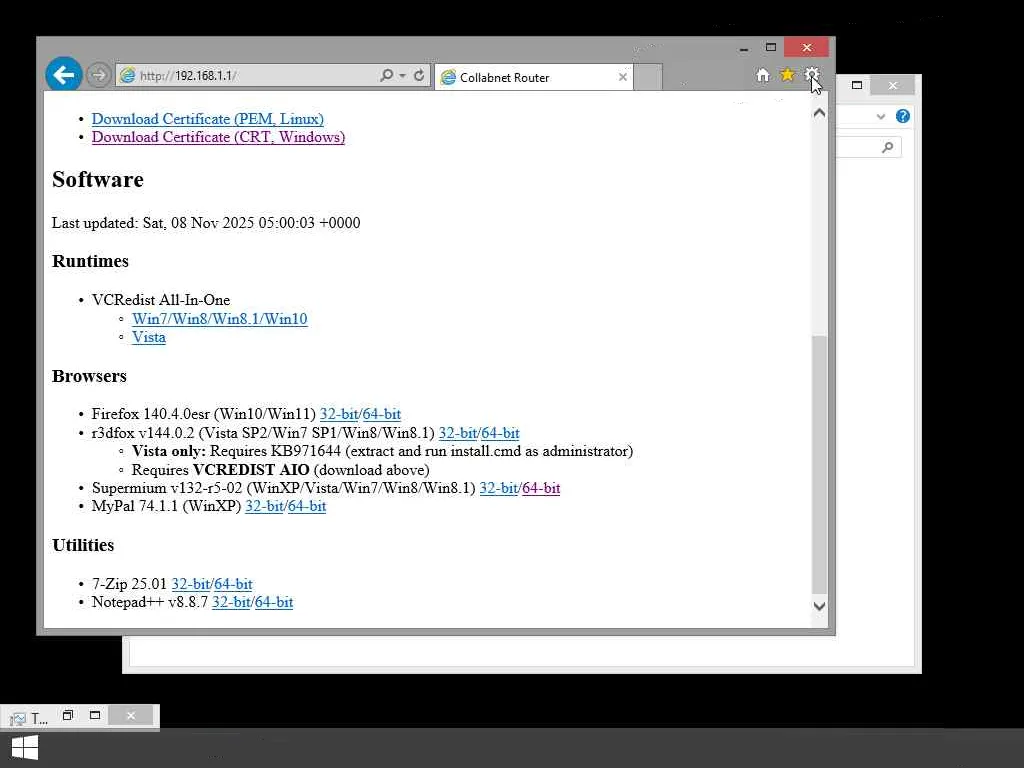Maximize the background window
The width and height of the screenshot is (1024, 768).
tap(857, 85)
